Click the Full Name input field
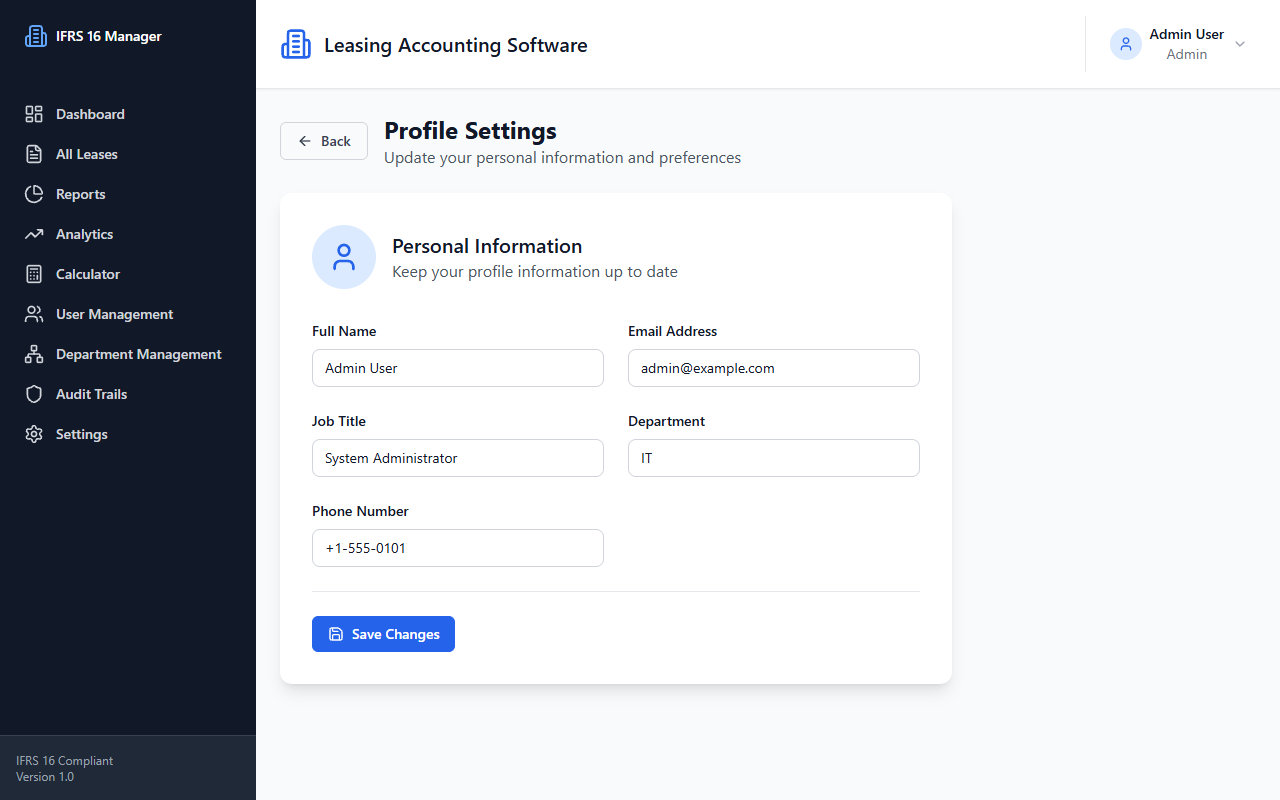The height and width of the screenshot is (800, 1280). [x=458, y=368]
